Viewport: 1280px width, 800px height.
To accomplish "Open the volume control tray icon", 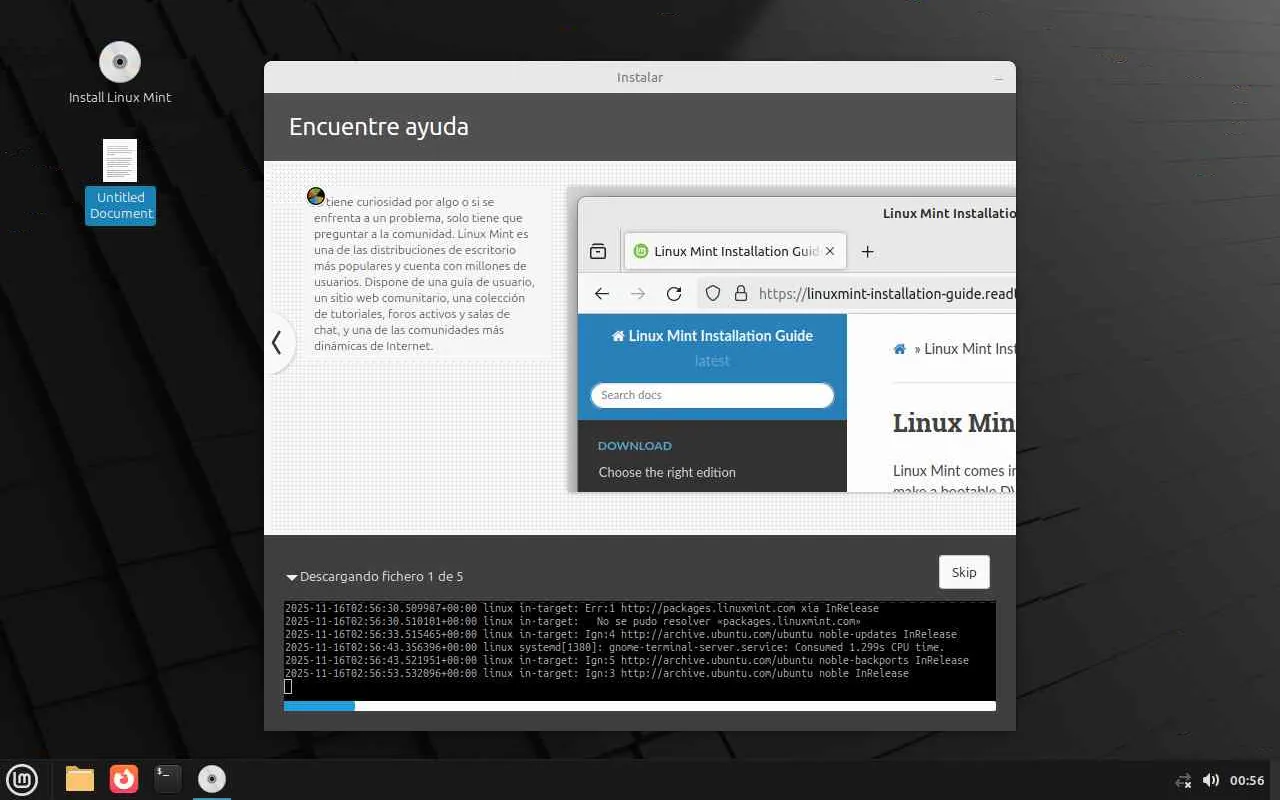I will tap(1210, 780).
